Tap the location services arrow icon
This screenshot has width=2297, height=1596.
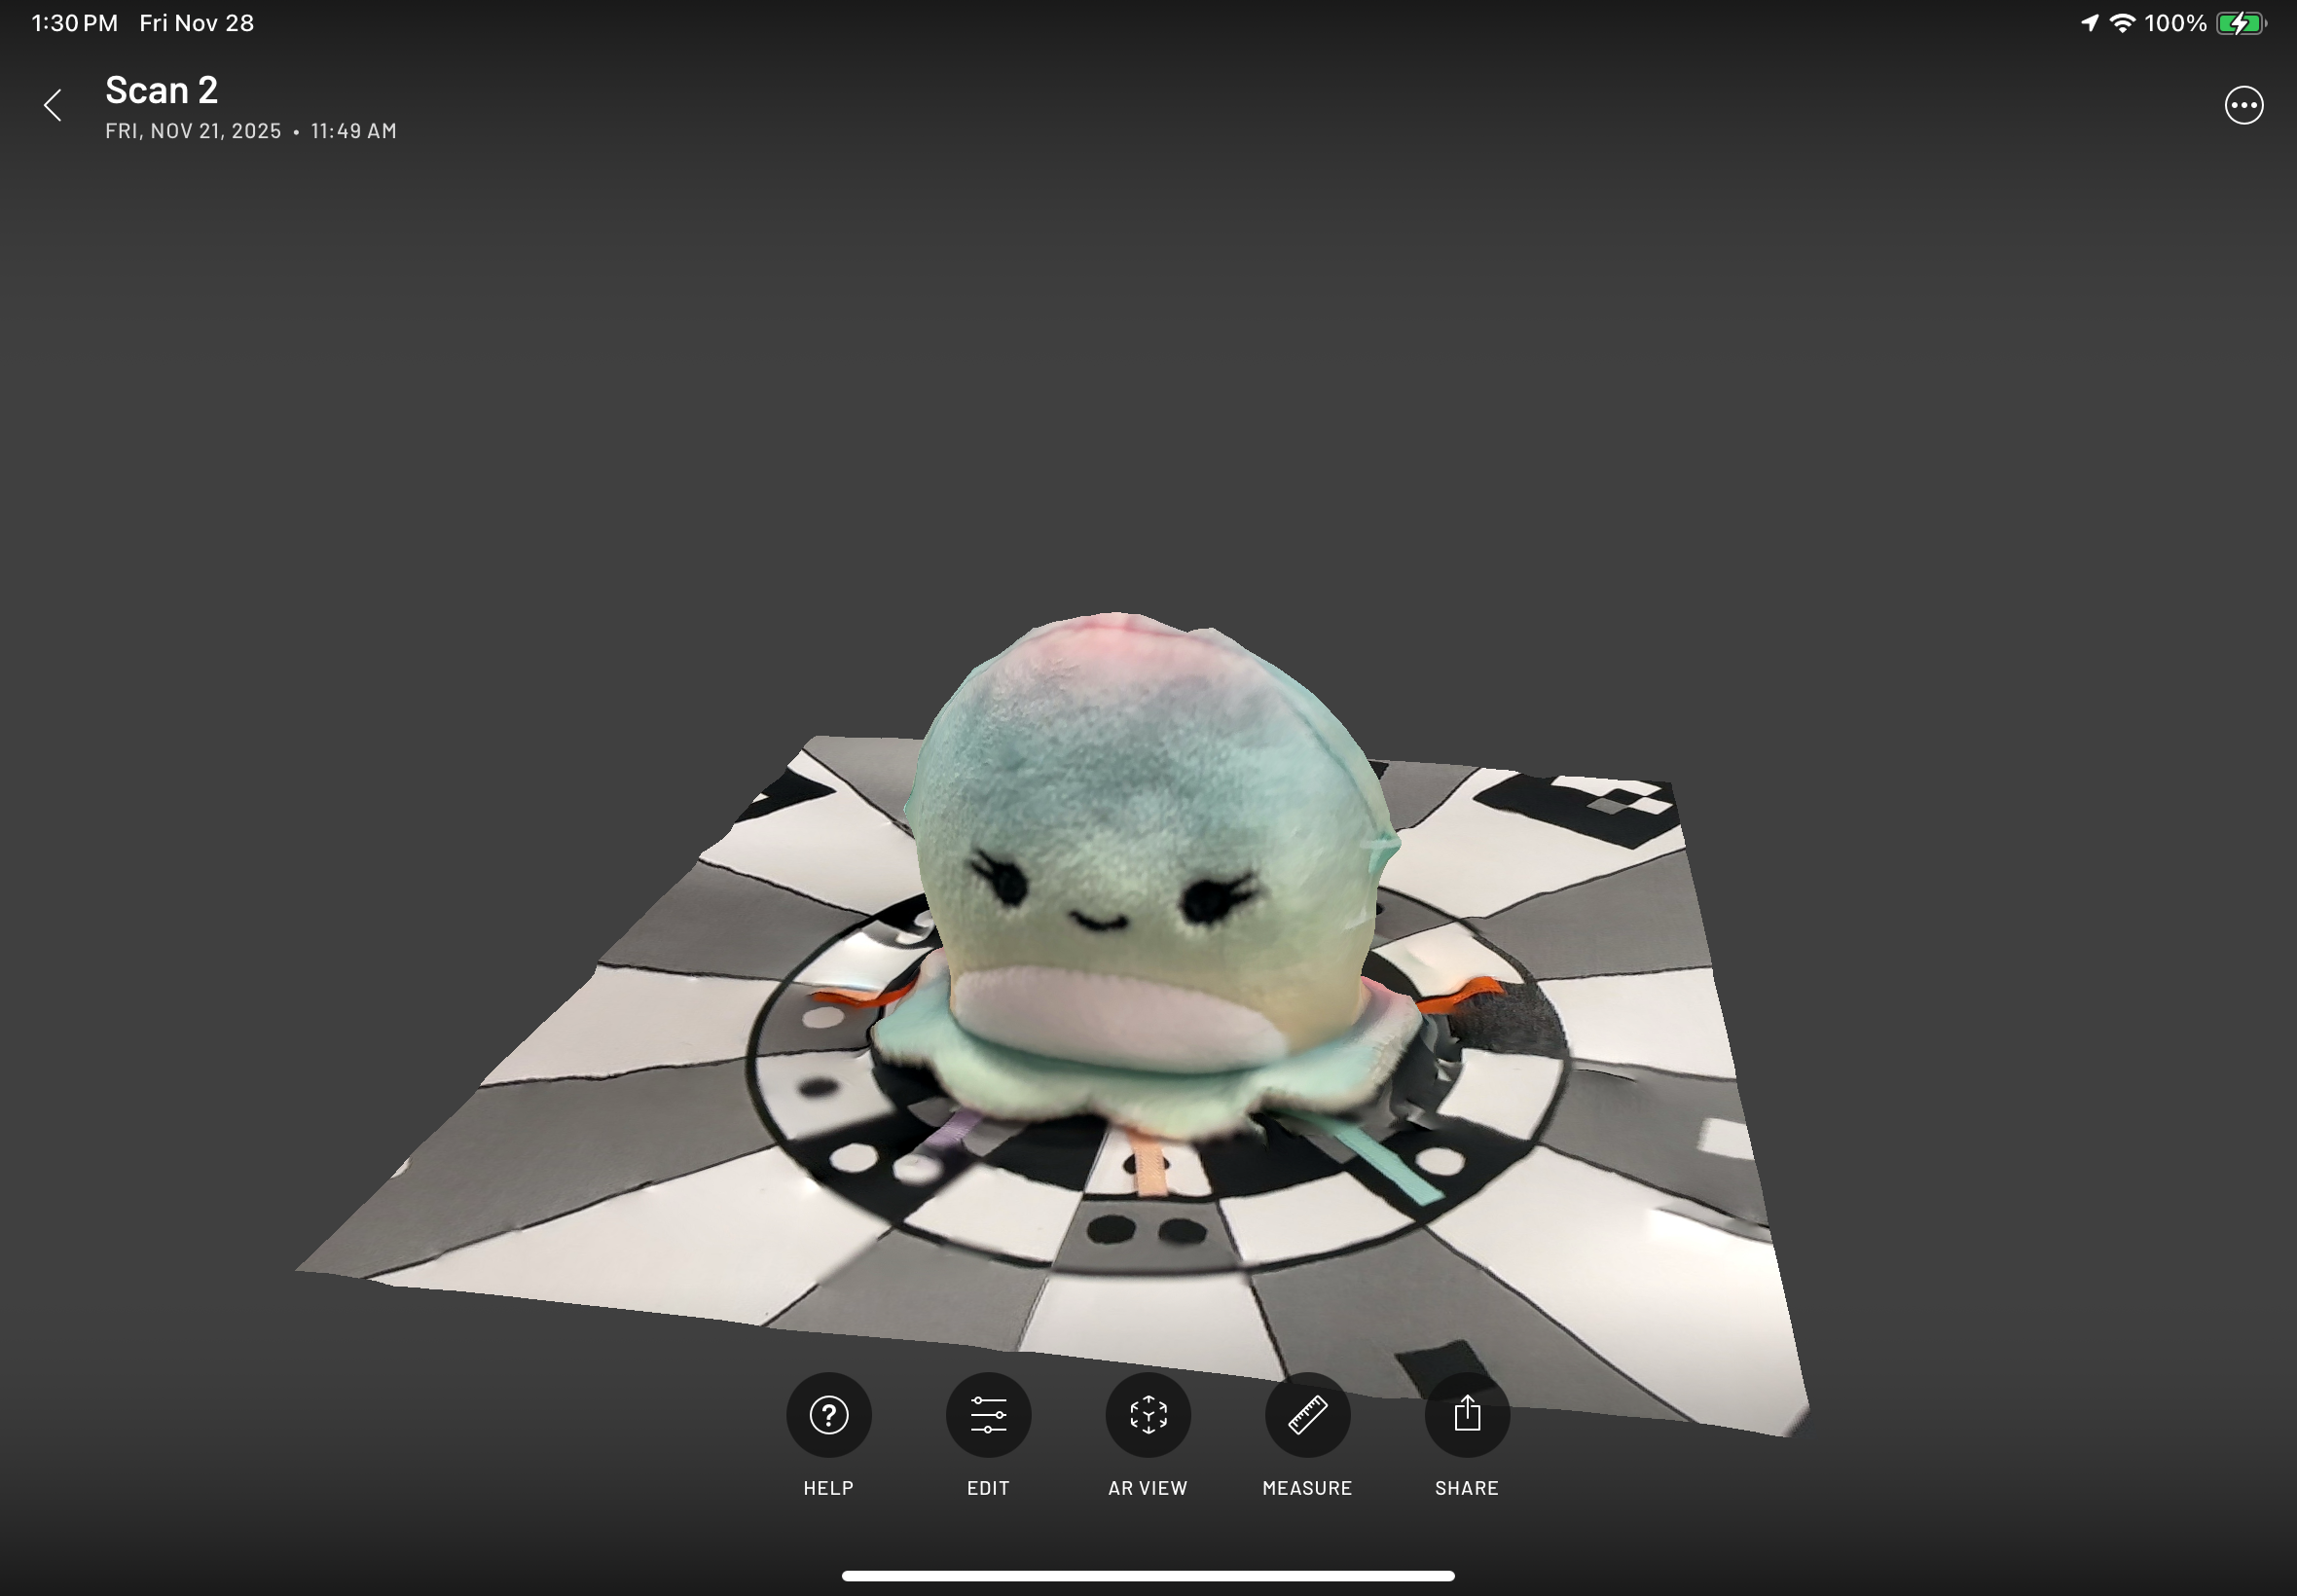click(2089, 23)
